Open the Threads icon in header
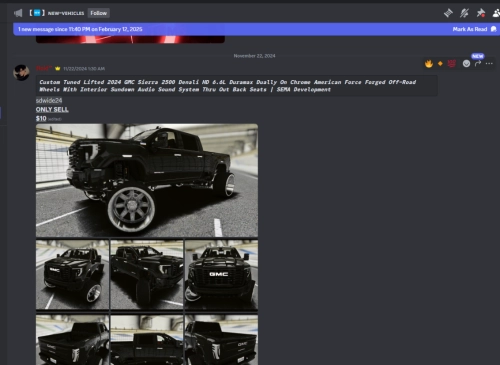The height and width of the screenshot is (365, 500). coord(448,13)
